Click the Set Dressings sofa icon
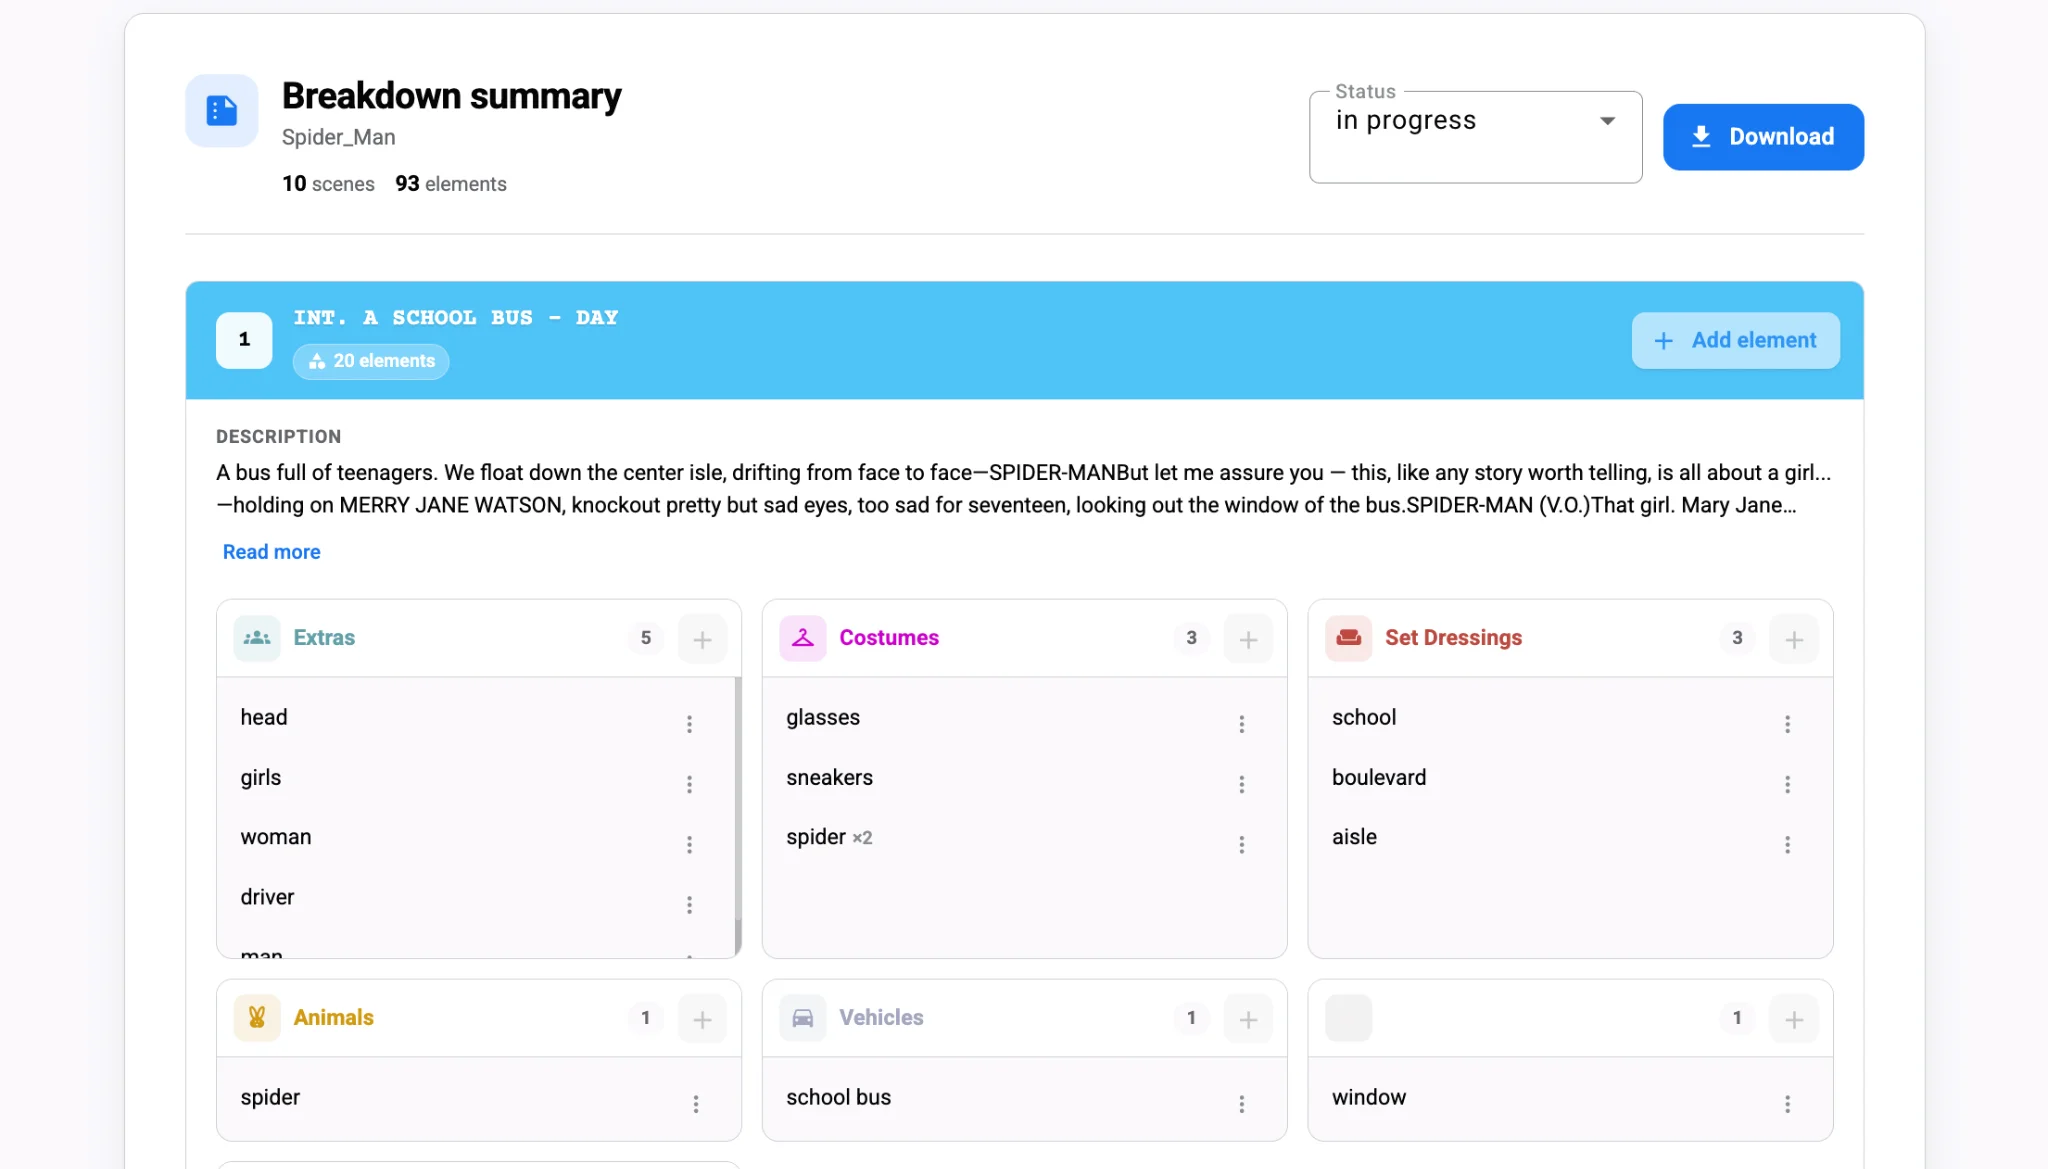The height and width of the screenshot is (1169, 2048). [x=1348, y=638]
